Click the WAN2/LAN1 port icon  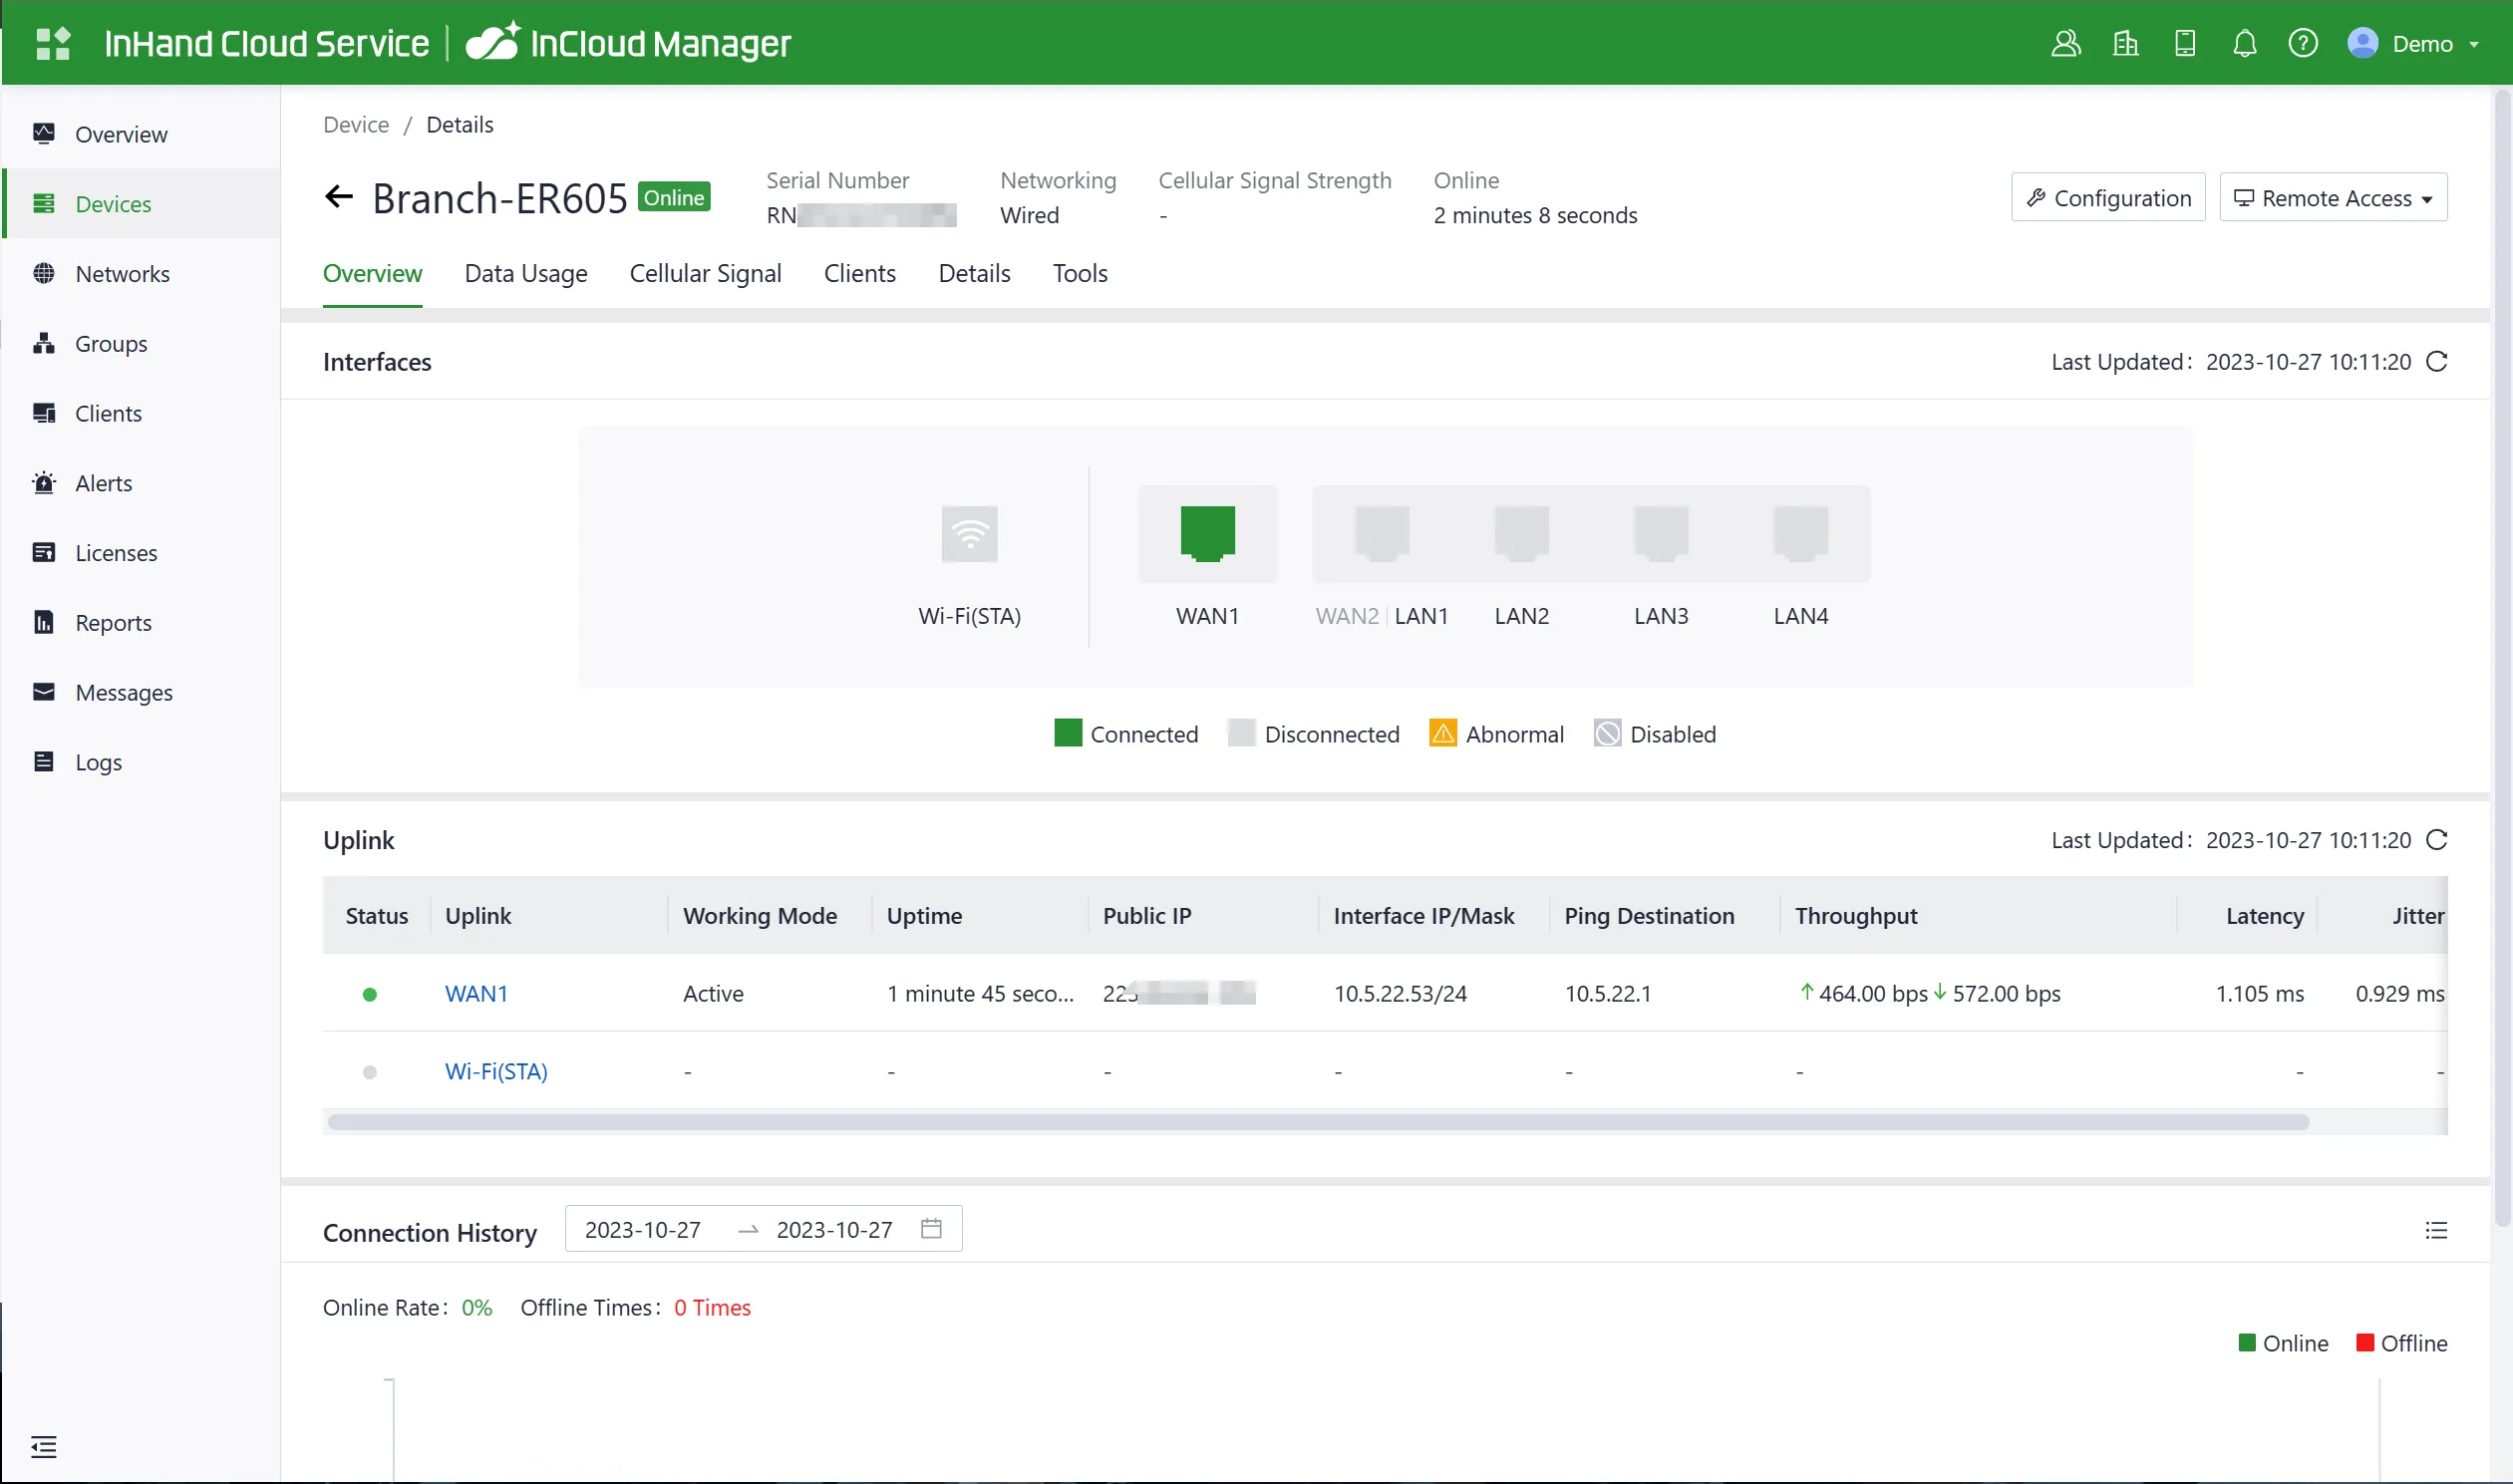1382,533
